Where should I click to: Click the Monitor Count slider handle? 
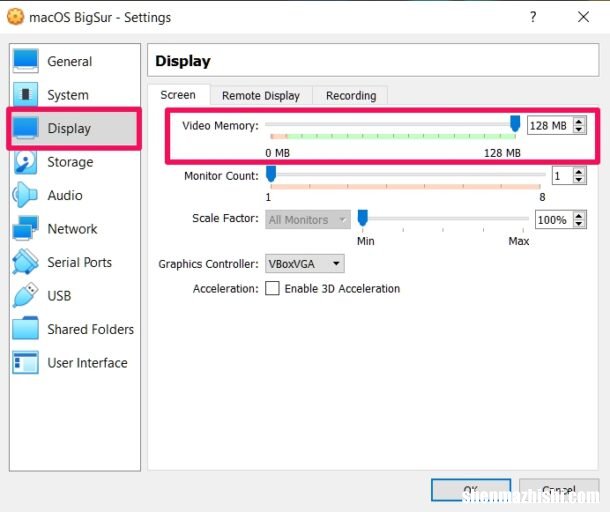(x=271, y=174)
